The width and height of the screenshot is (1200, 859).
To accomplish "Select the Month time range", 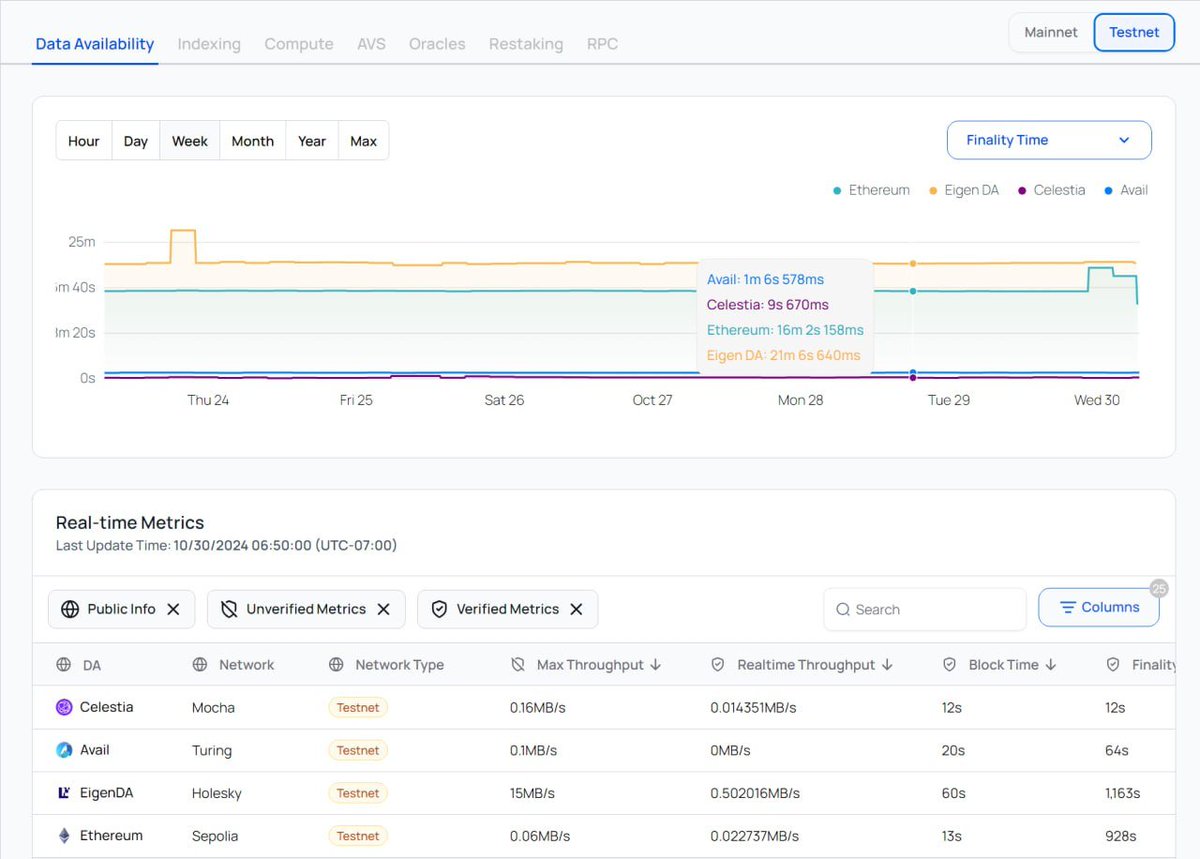I will click(x=253, y=141).
